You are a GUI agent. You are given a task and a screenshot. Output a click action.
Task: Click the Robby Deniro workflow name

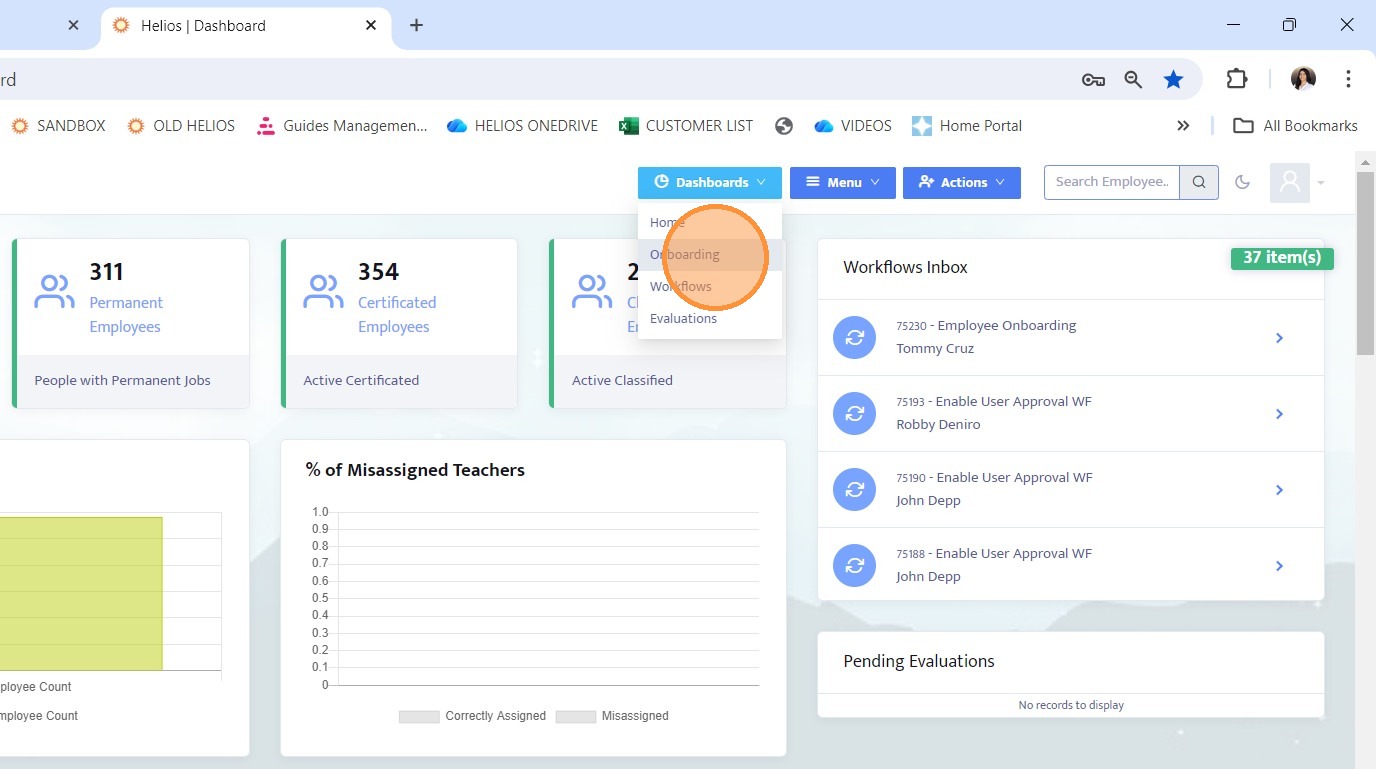[x=938, y=424]
